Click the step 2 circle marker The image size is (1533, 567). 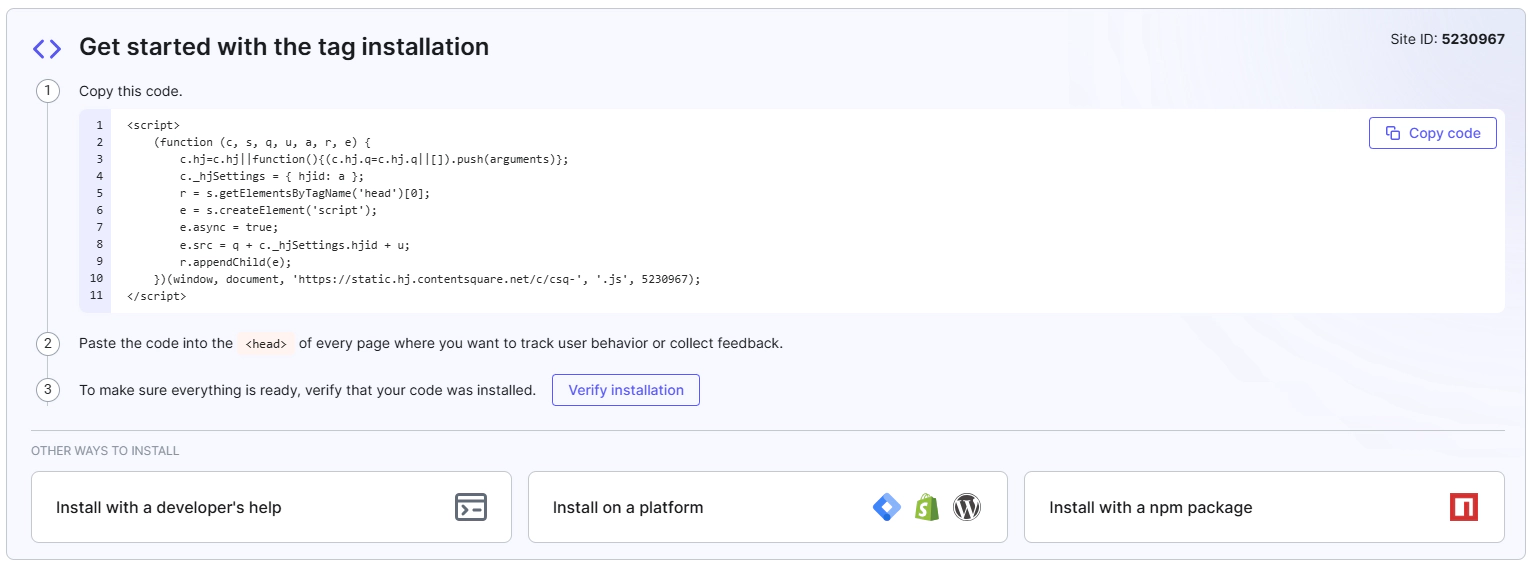click(47, 343)
